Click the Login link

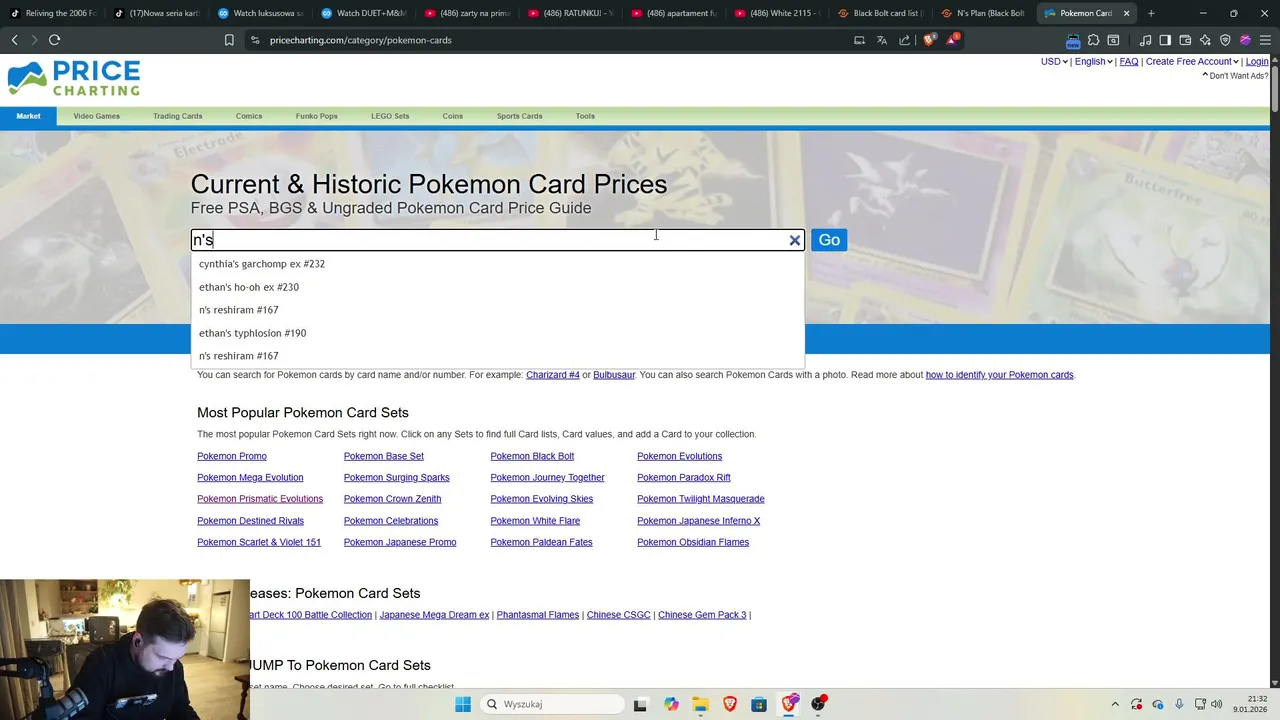(1257, 62)
